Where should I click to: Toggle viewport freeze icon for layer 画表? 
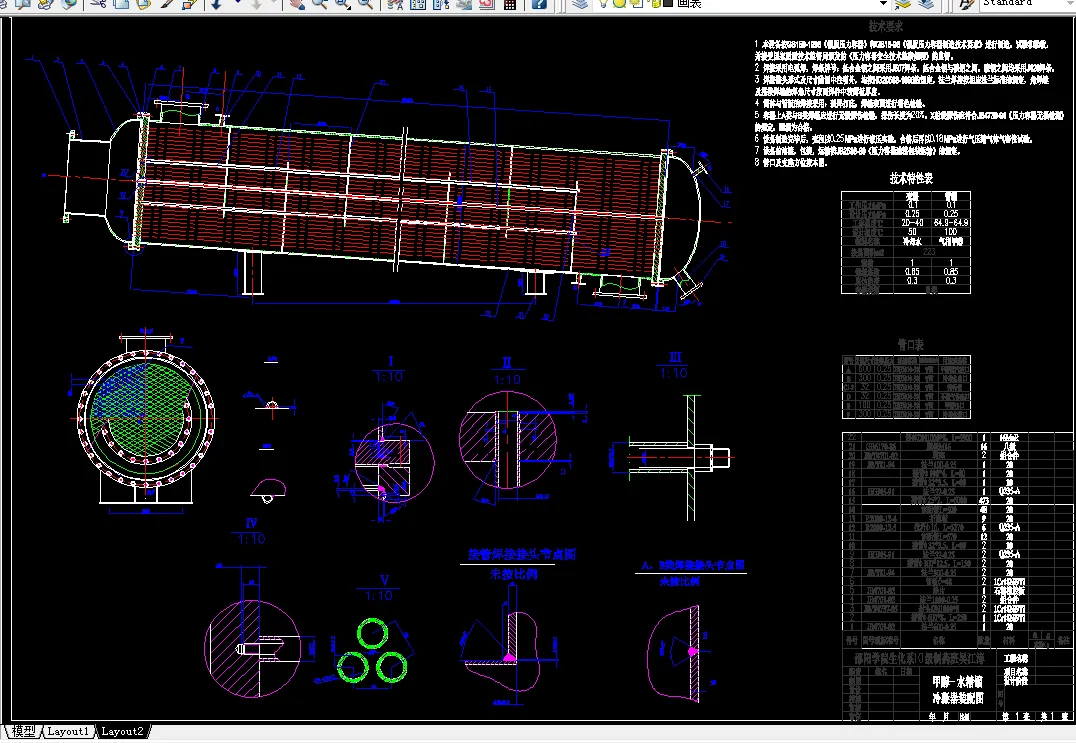[637, 3]
